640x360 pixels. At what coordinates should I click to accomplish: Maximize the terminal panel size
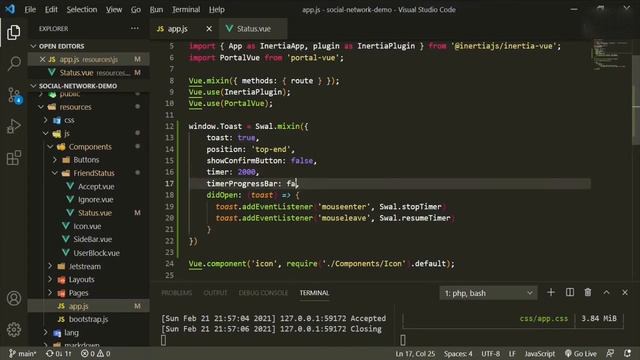tap(607, 292)
